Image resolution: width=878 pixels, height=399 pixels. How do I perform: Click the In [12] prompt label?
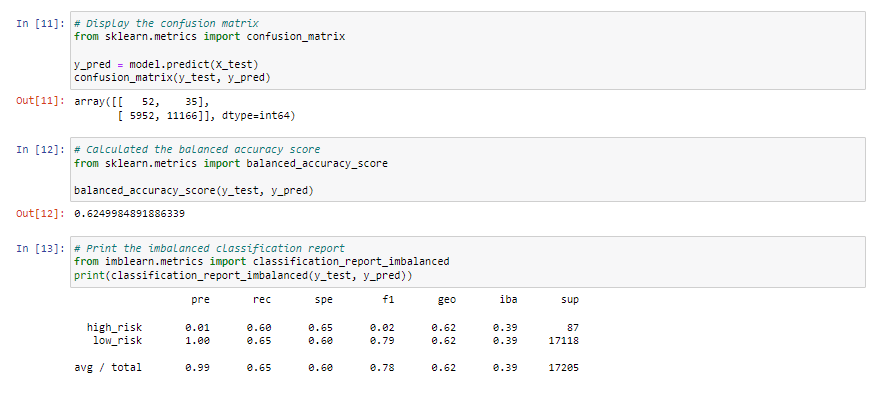40,149
